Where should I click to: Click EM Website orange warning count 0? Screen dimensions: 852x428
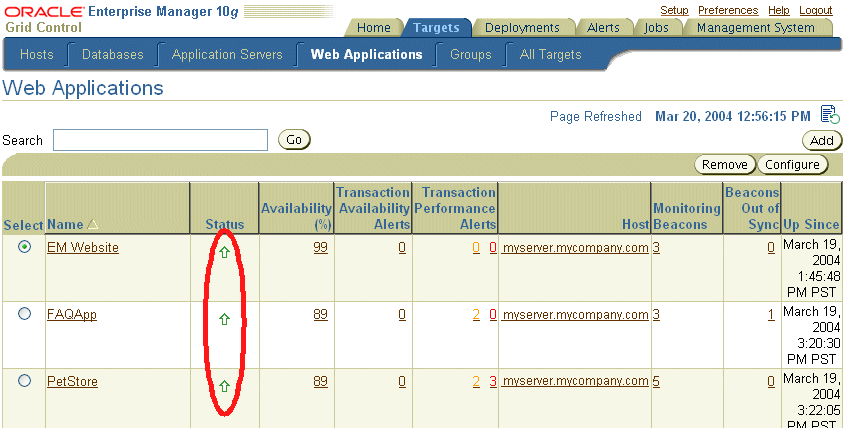(x=476, y=247)
